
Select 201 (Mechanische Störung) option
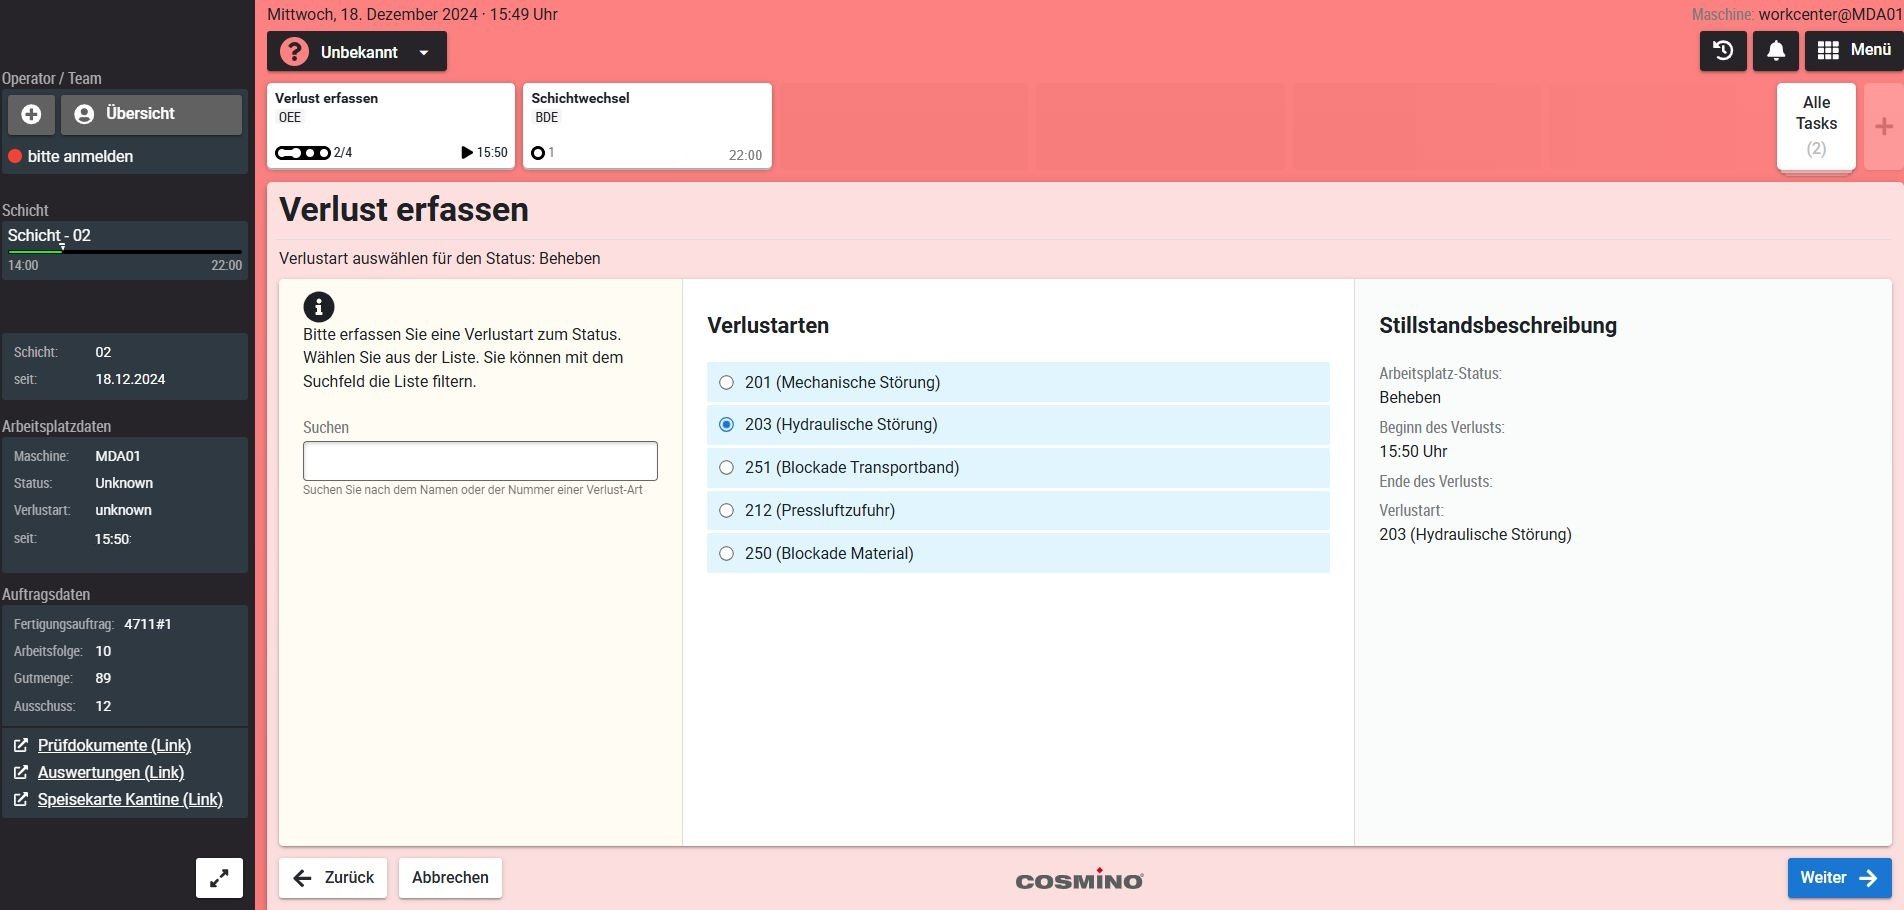pos(727,383)
